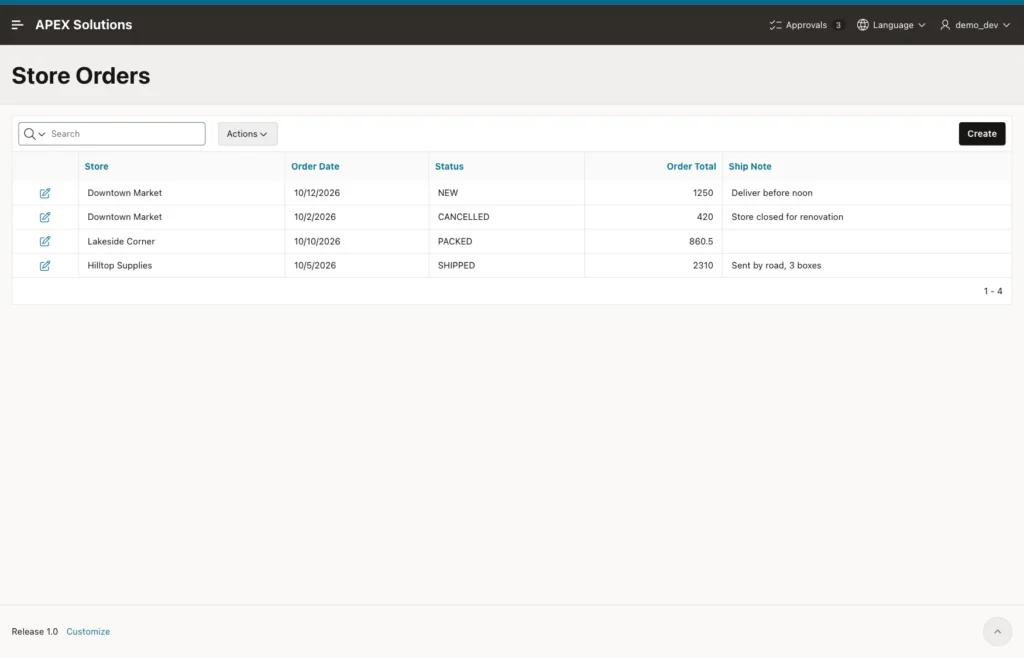
Task: Click the APEX Solutions title
Action: point(84,25)
